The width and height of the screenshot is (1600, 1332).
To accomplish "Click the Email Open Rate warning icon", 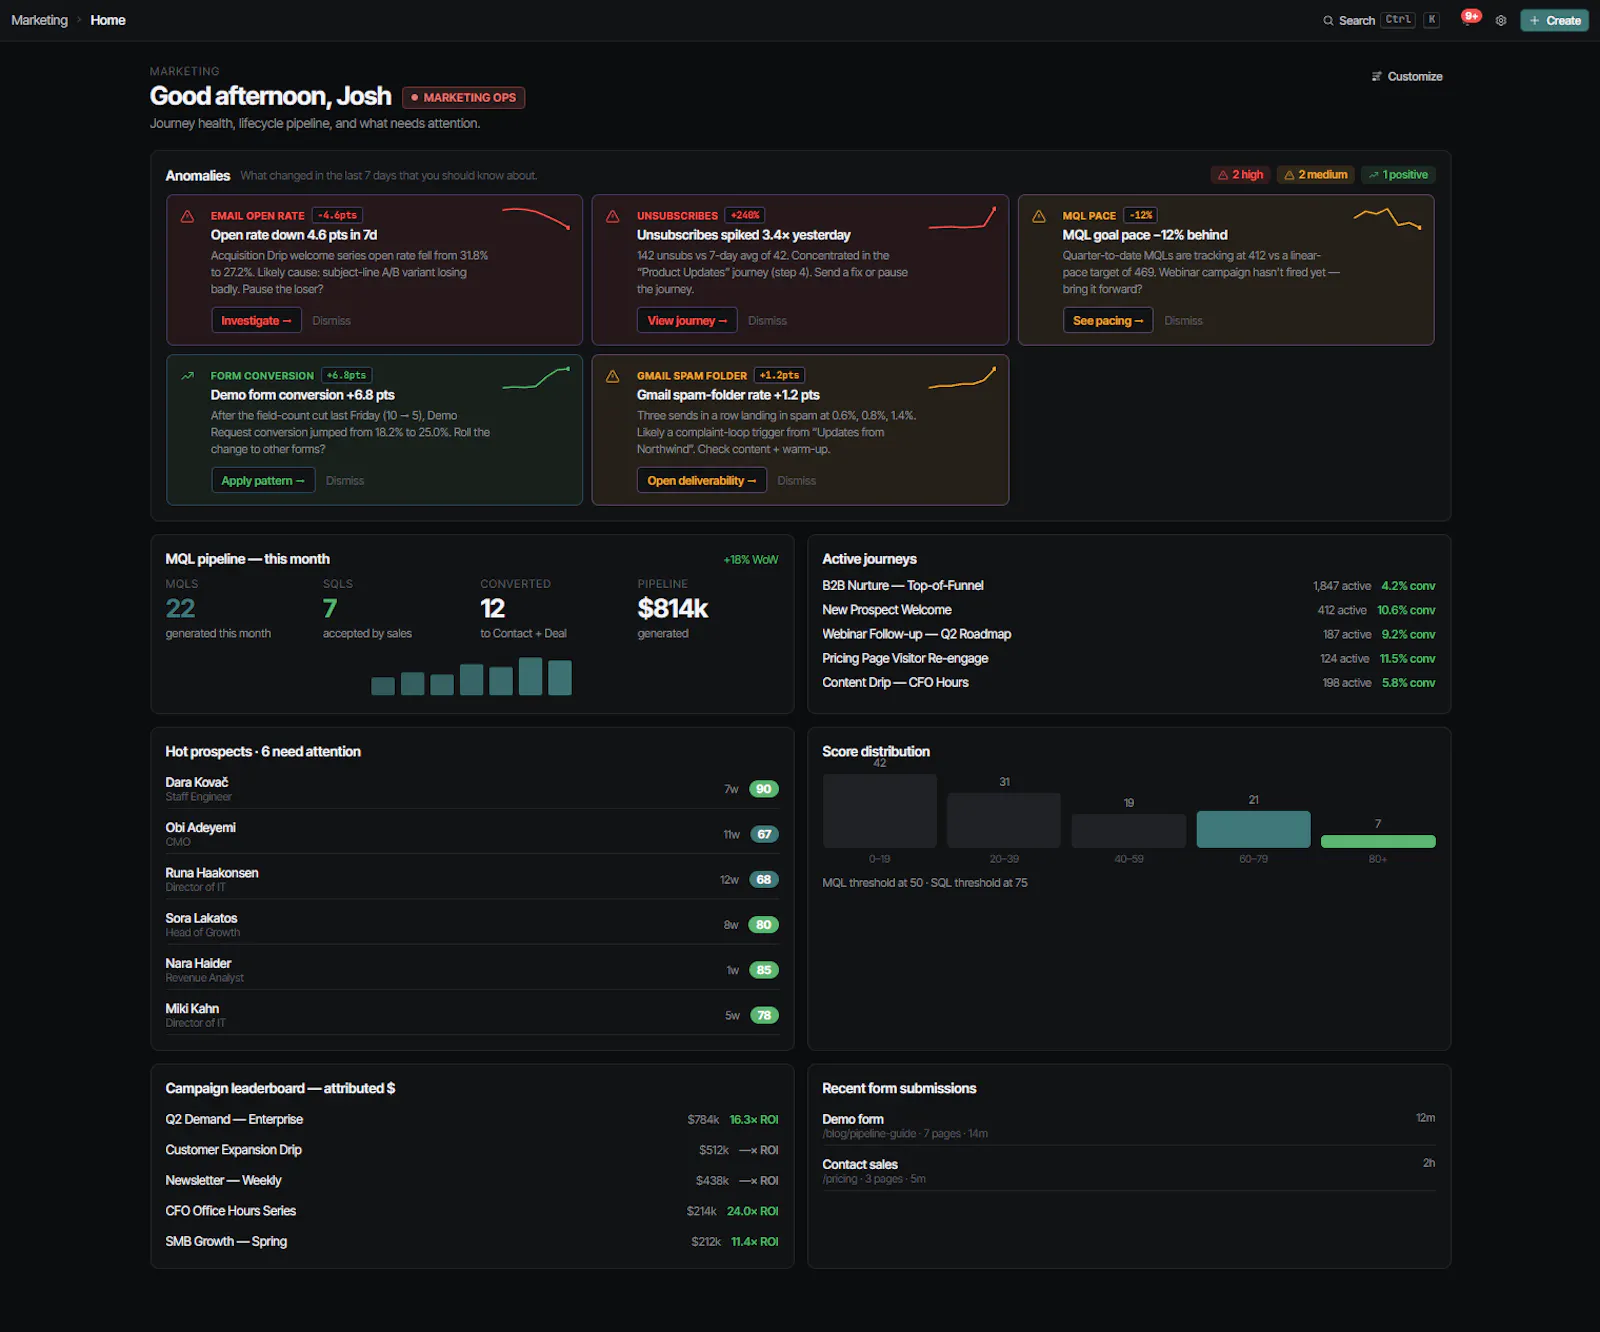I will coord(187,216).
